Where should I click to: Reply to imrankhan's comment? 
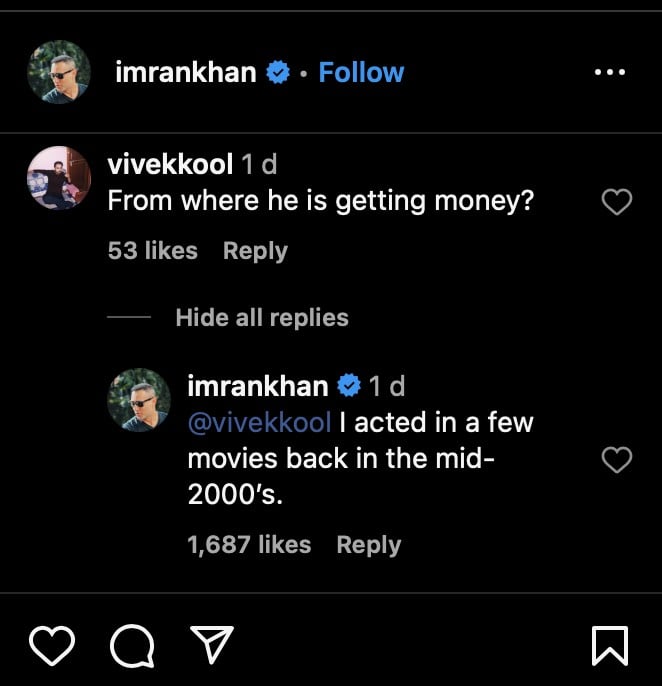368,545
